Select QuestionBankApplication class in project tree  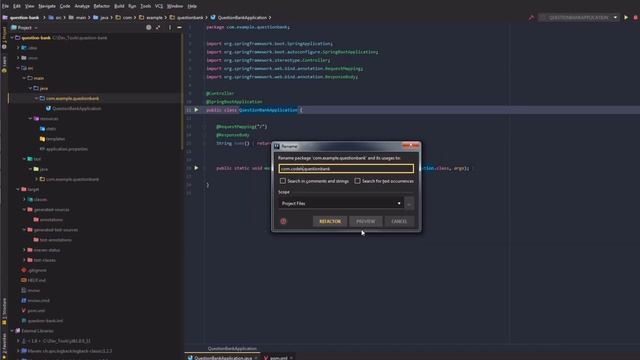[76, 109]
